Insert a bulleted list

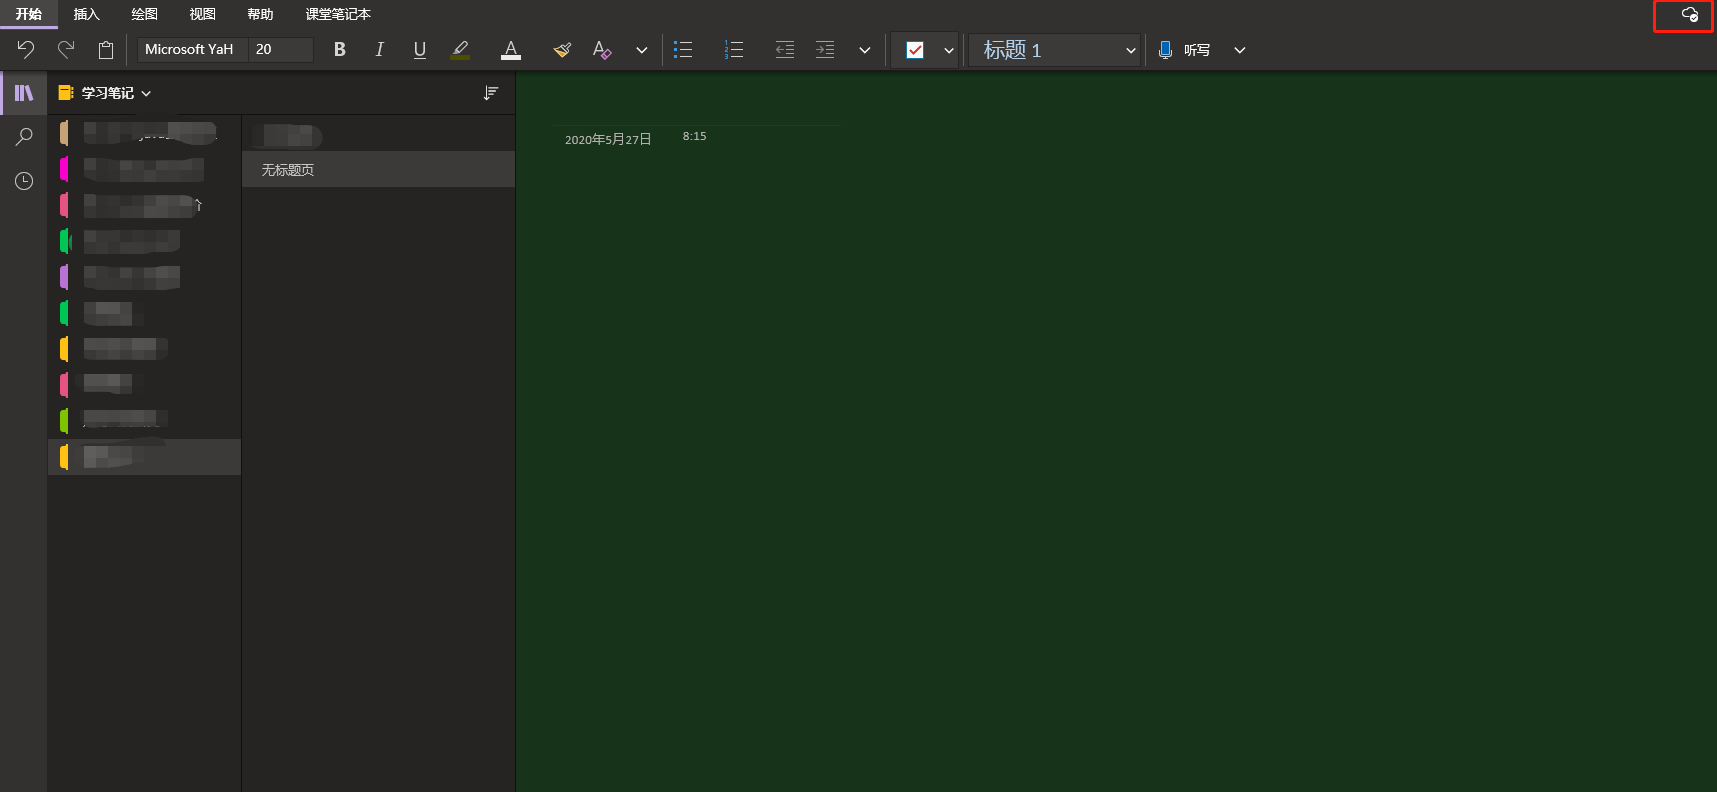tap(683, 50)
